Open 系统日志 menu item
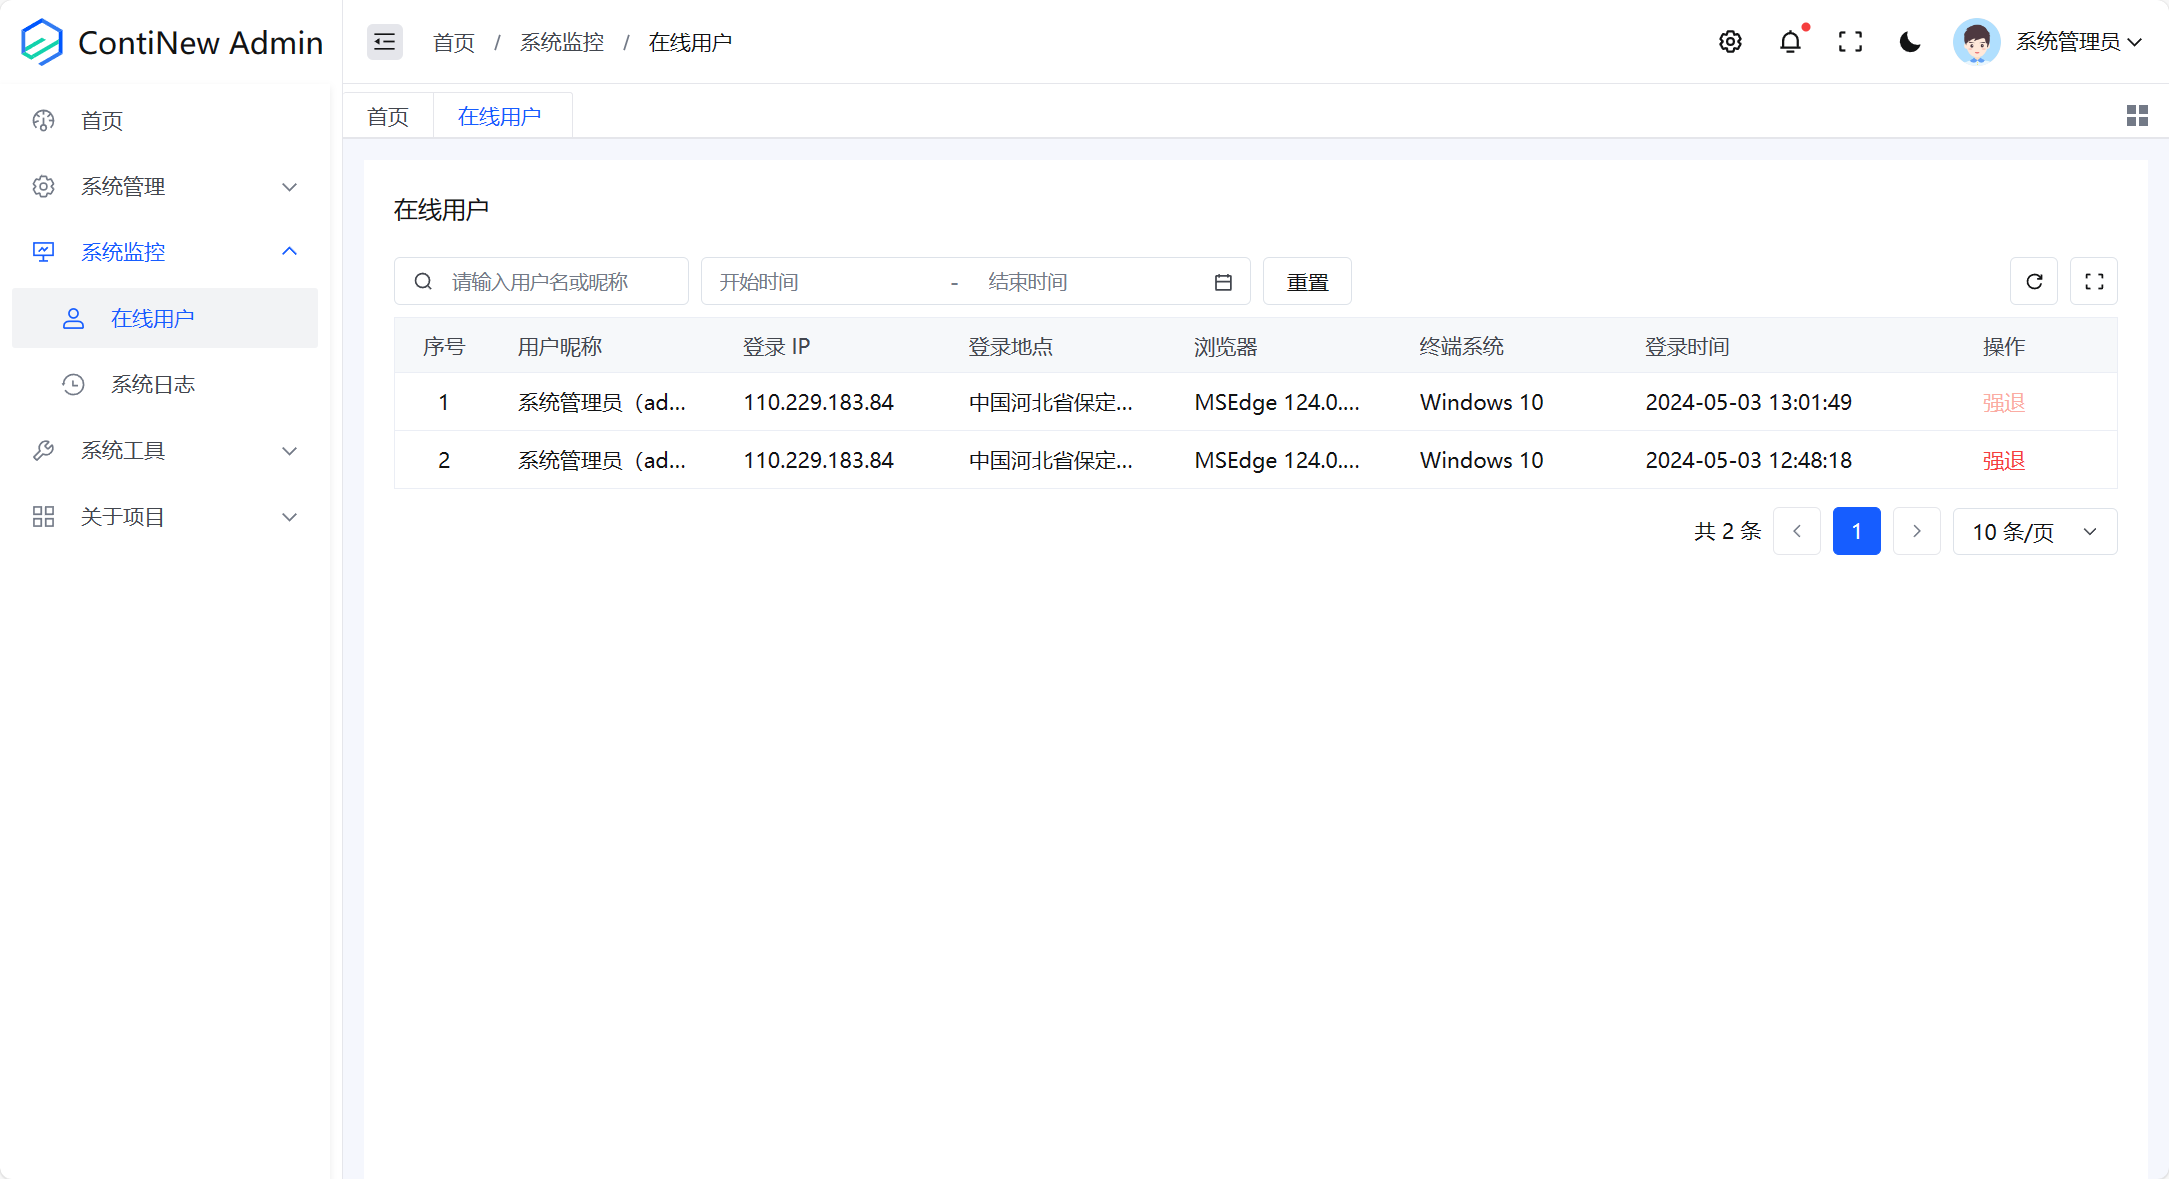This screenshot has height=1179, width=2169. pos(152,384)
